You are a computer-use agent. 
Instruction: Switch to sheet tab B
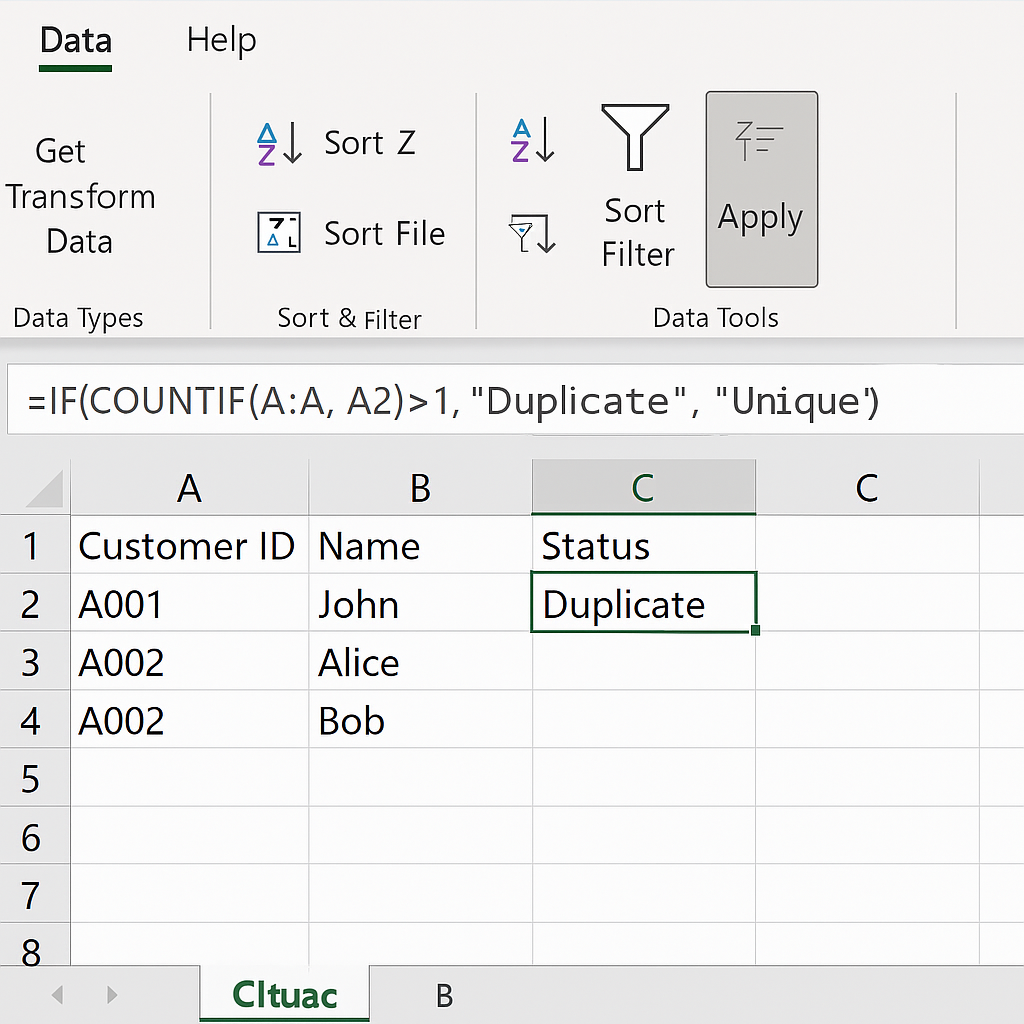point(444,995)
